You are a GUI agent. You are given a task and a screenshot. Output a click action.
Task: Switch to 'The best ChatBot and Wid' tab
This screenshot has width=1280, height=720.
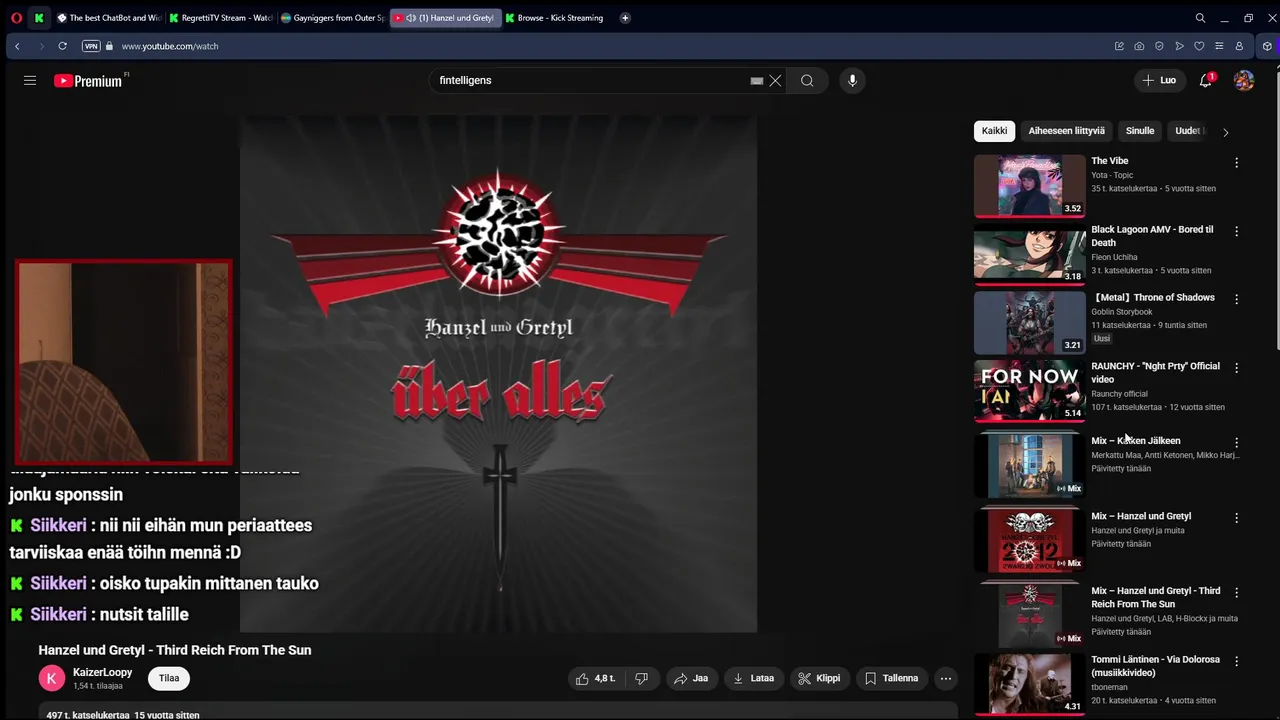pos(108,18)
